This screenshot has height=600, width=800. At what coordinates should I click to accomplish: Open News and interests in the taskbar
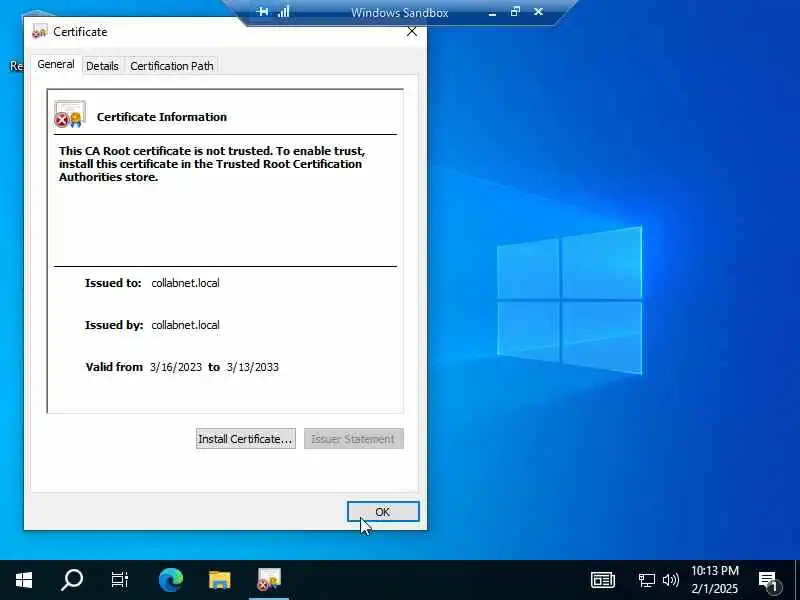pos(603,580)
